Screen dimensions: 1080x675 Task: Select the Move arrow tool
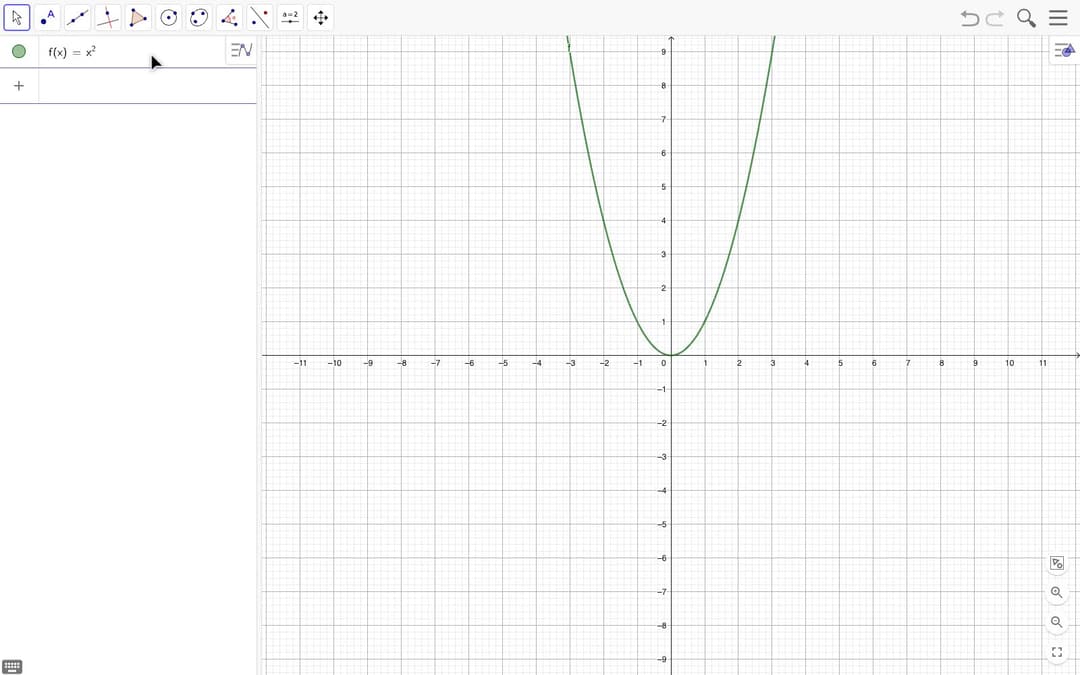click(17, 17)
